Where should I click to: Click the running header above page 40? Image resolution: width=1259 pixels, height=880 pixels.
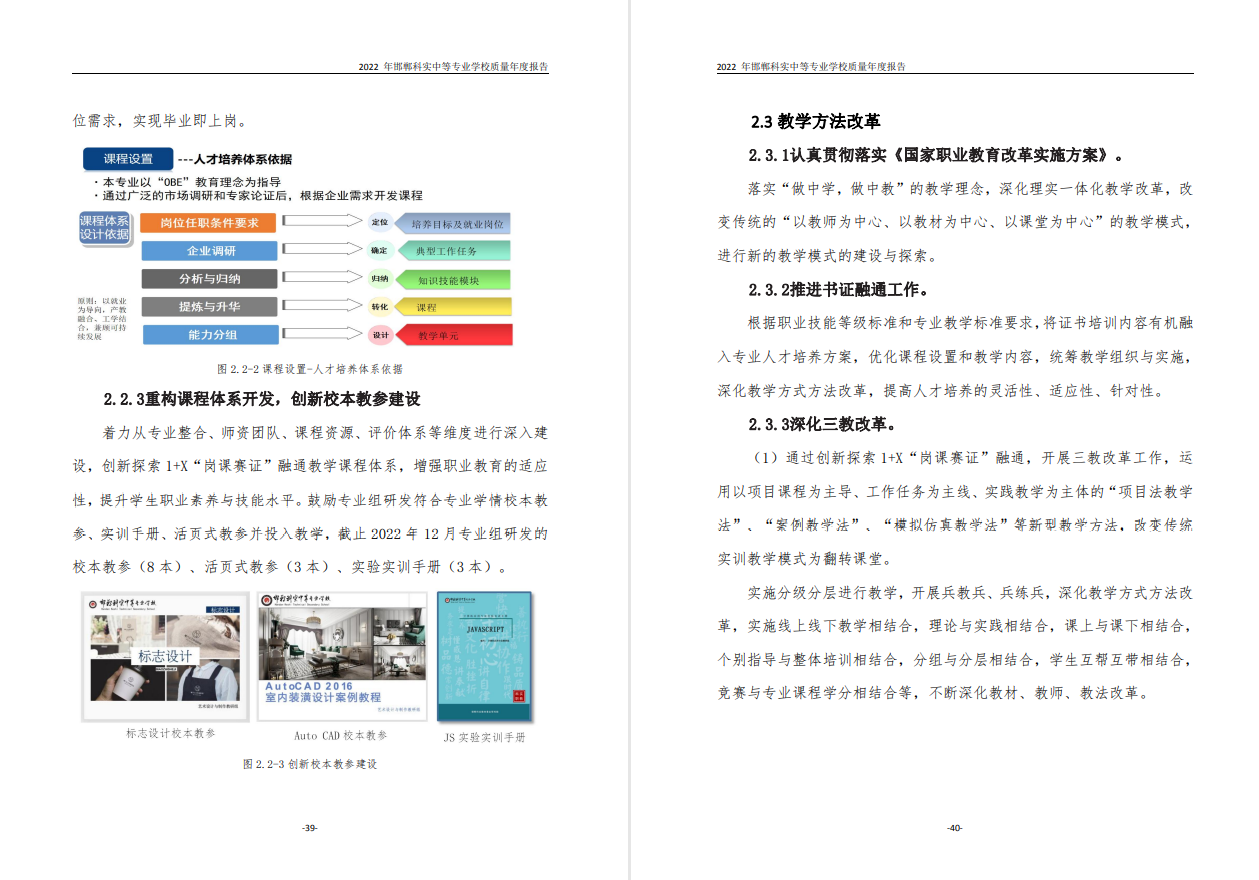click(811, 67)
